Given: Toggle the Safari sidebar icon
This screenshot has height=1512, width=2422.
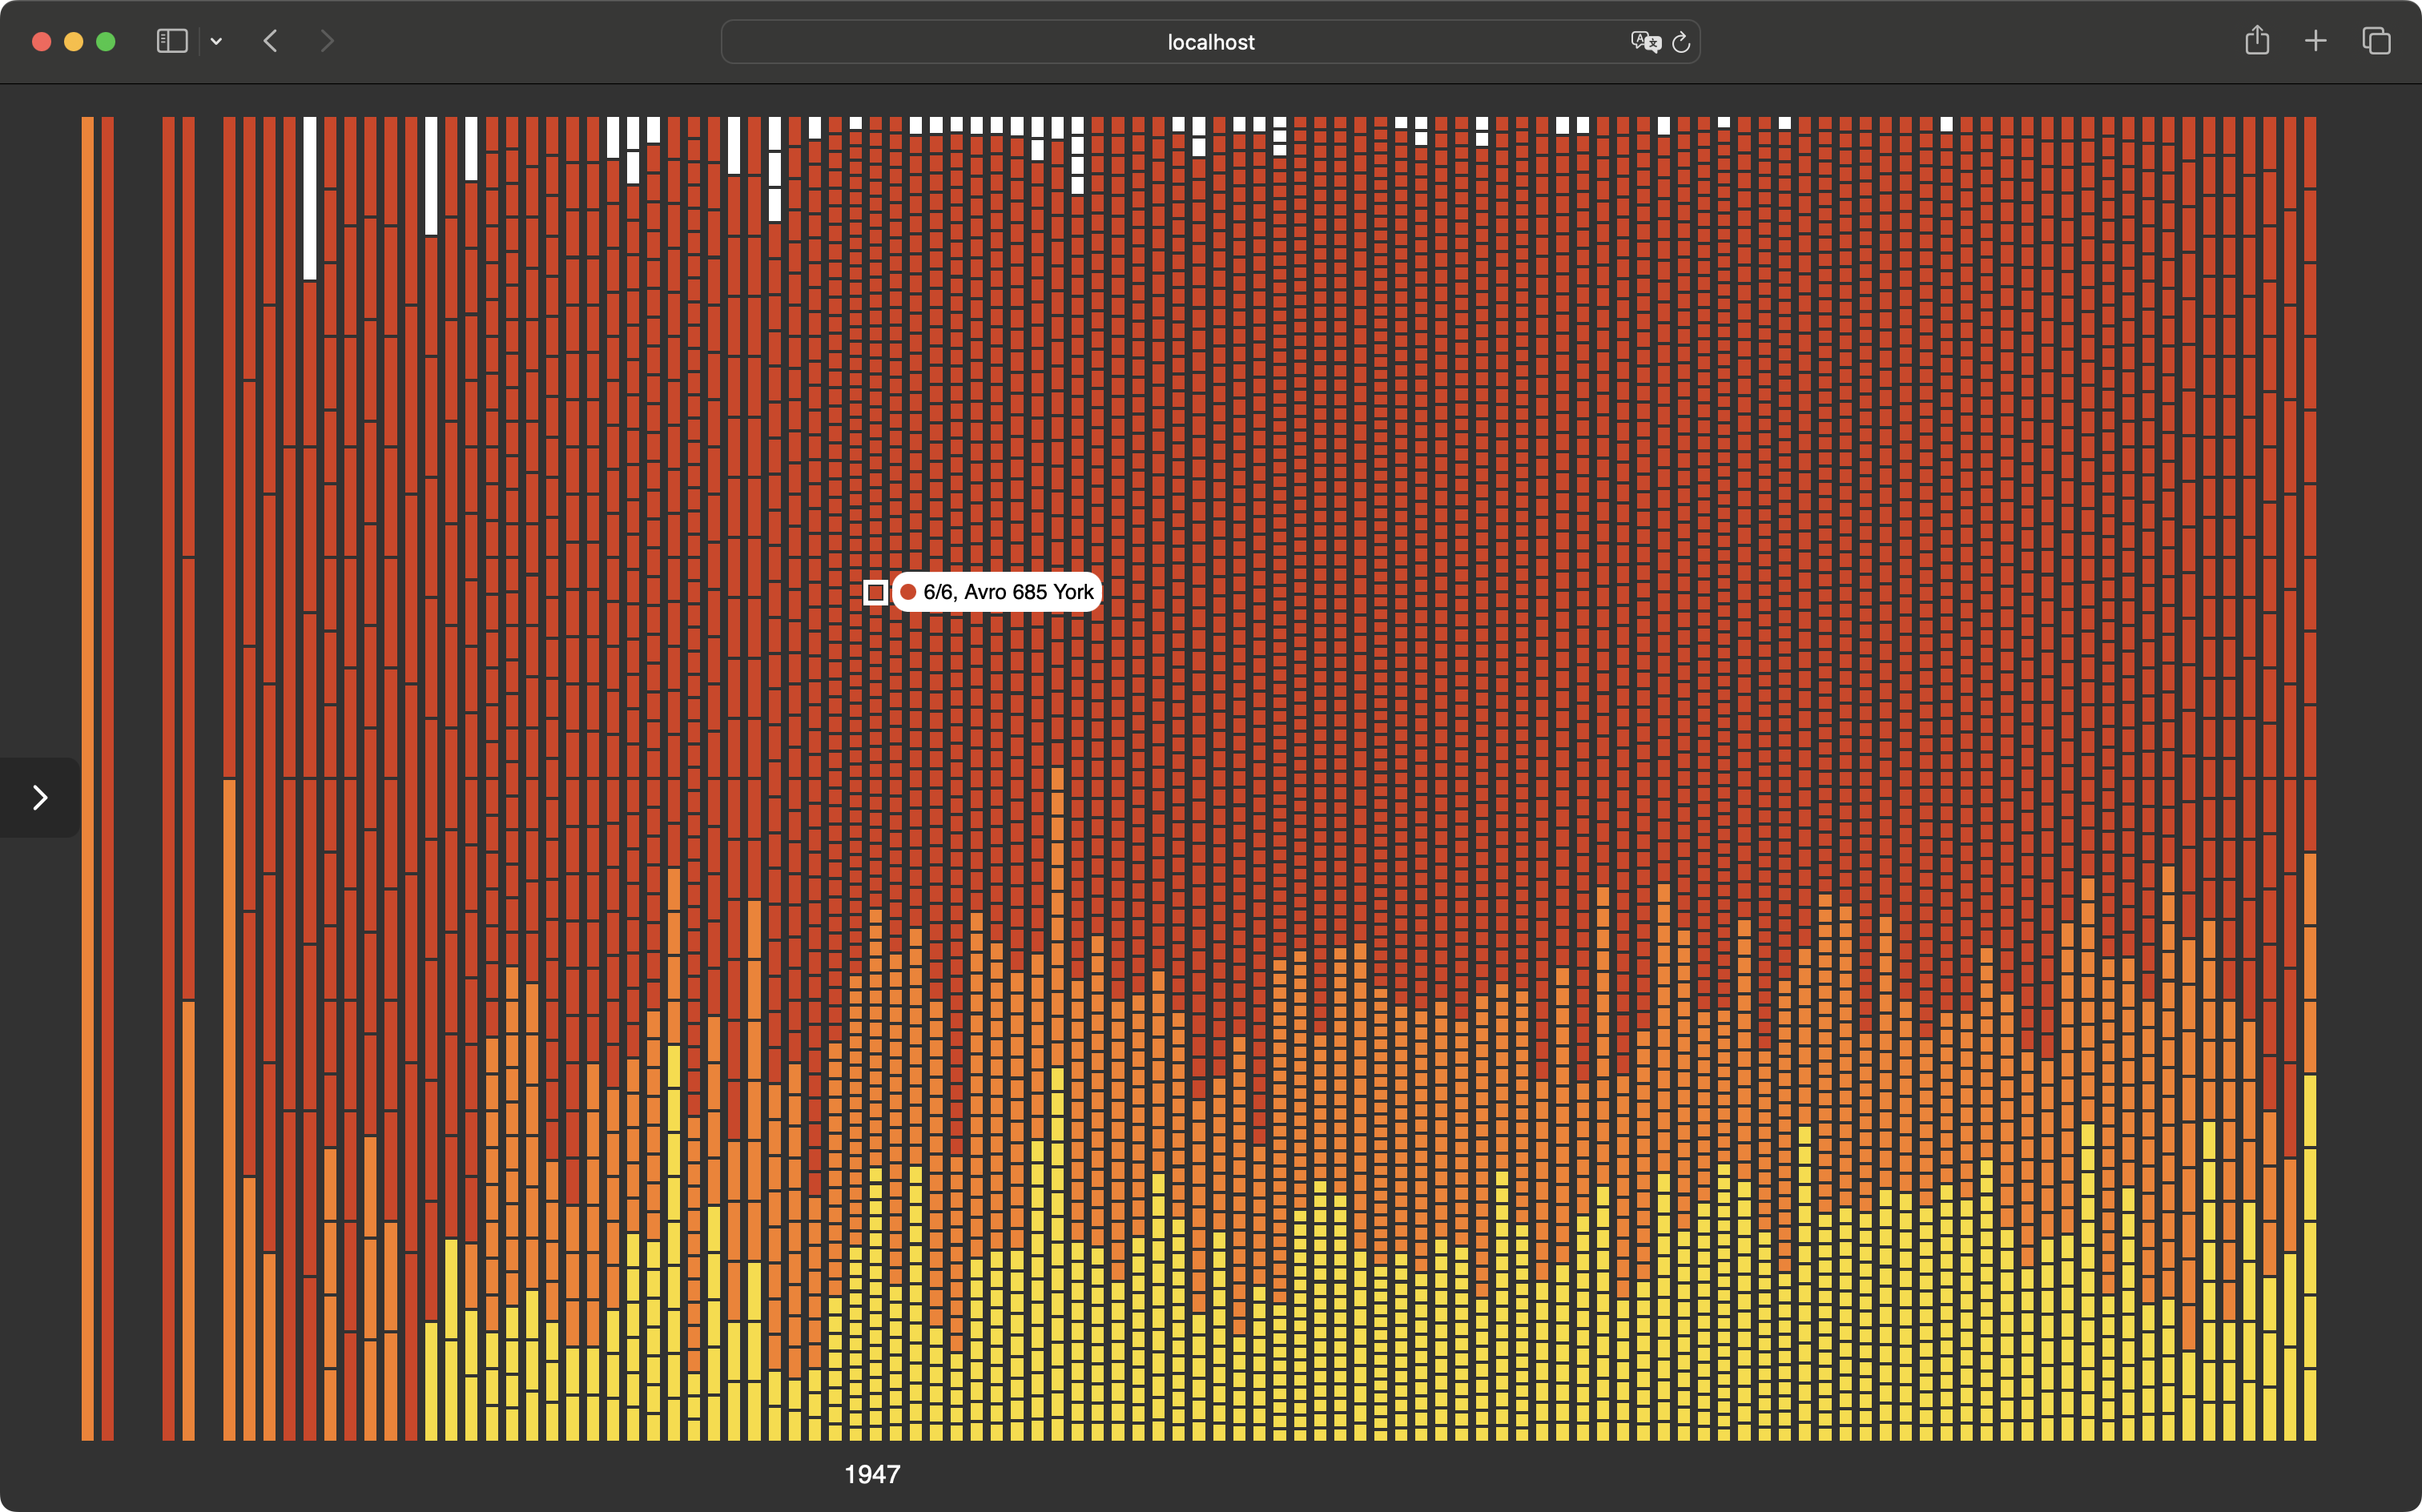Looking at the screenshot, I should 172,41.
